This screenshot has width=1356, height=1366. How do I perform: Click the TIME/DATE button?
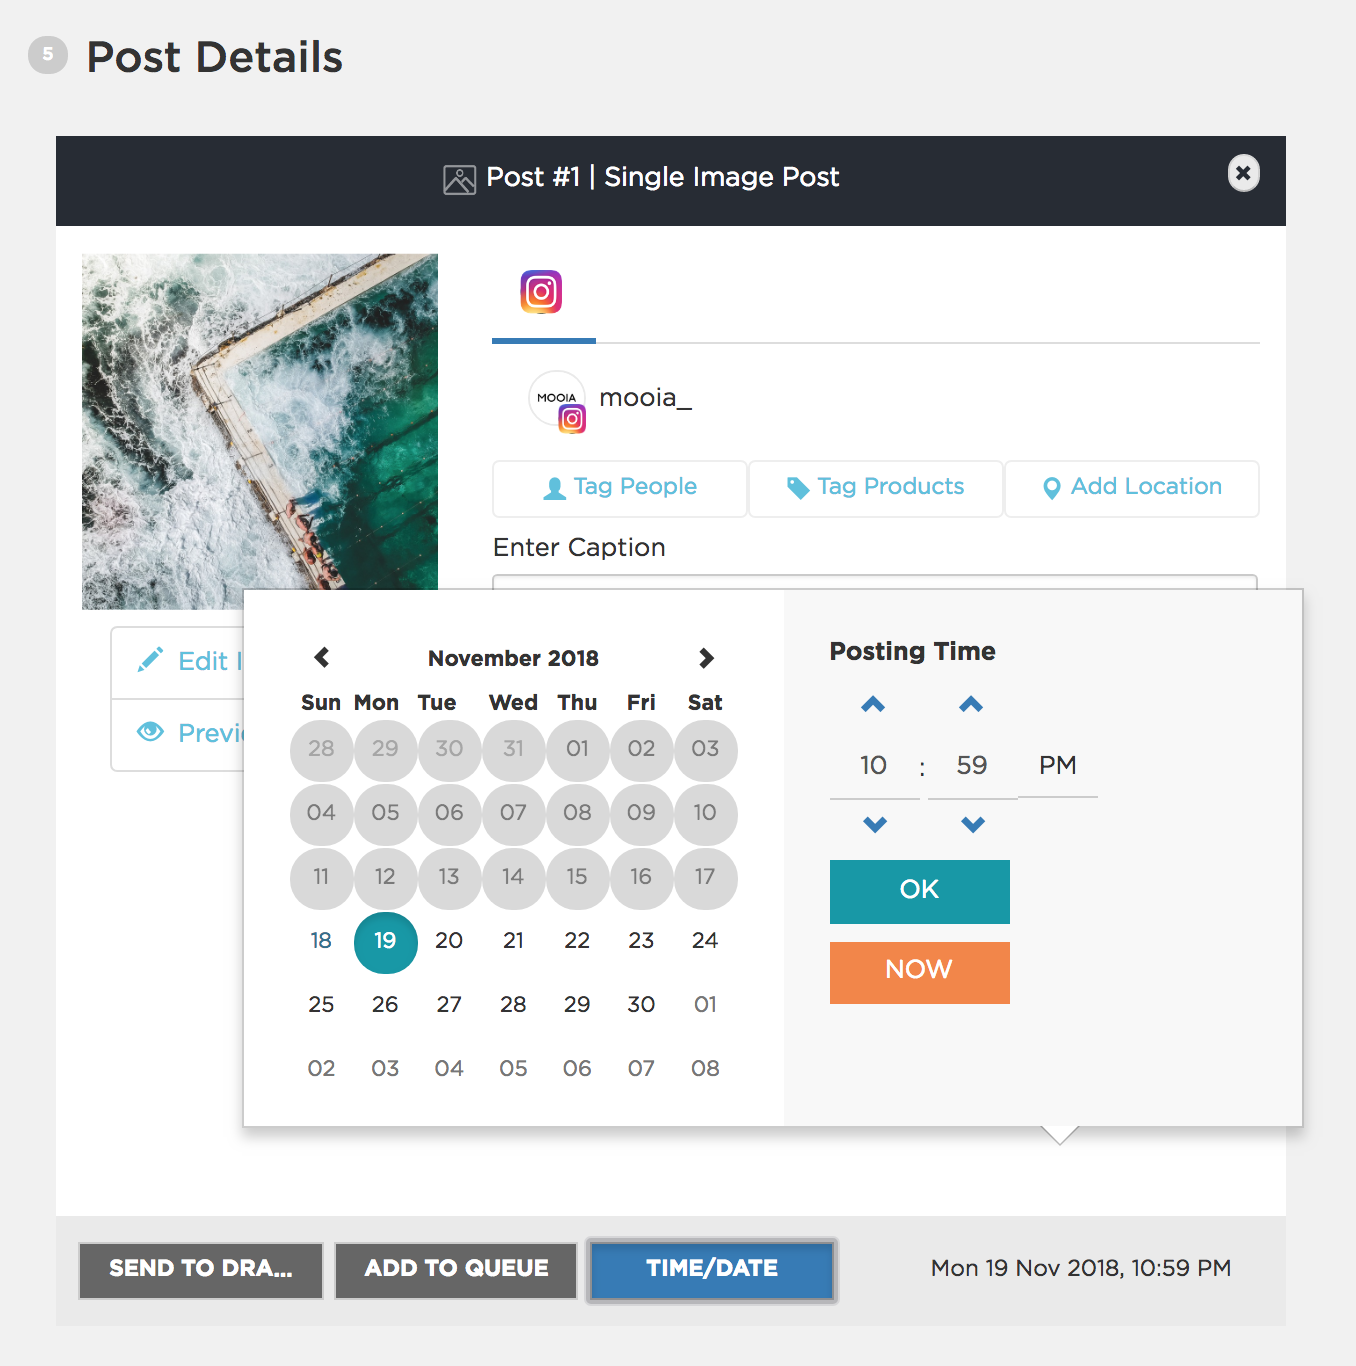[712, 1269]
